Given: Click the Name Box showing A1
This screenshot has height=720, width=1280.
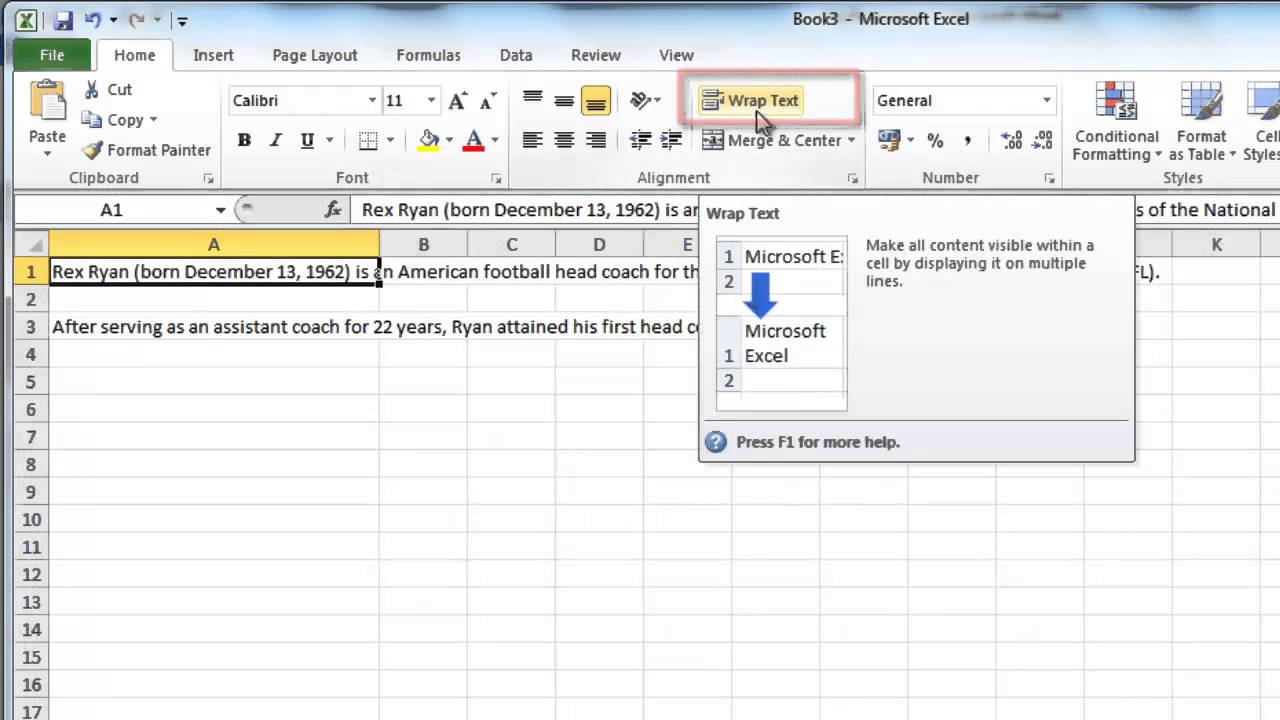Looking at the screenshot, I should 111,210.
